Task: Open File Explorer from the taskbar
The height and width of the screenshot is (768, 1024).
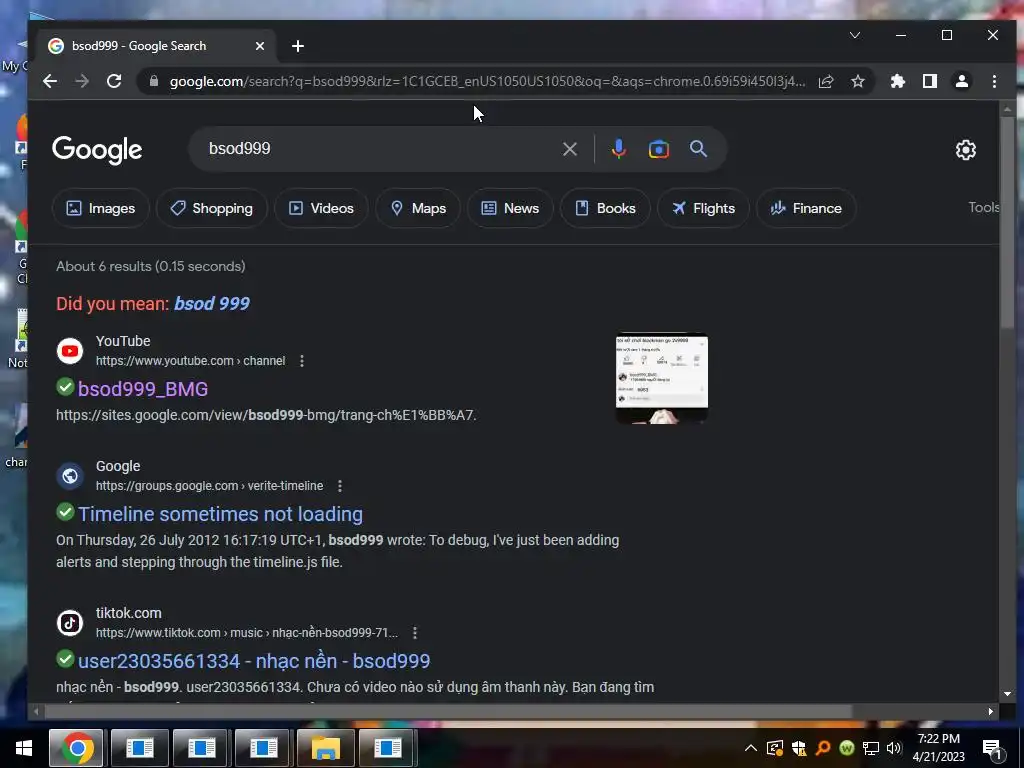Action: pos(326,748)
